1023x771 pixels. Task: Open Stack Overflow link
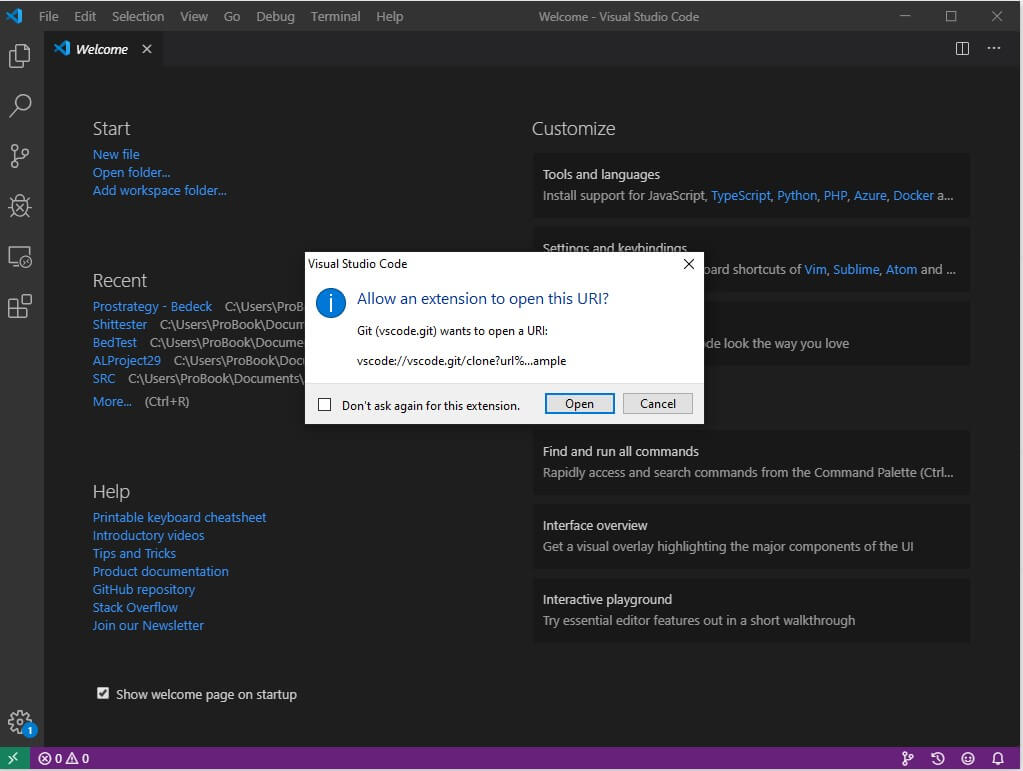click(135, 607)
